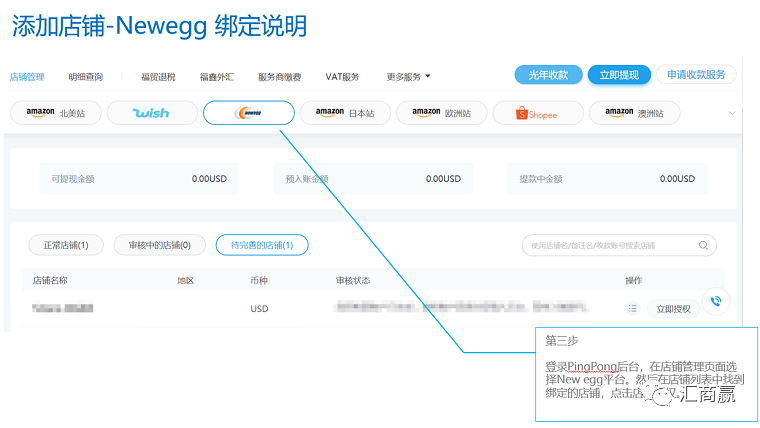Click the 立即授权 button
The height and width of the screenshot is (428, 760).
pos(673,309)
